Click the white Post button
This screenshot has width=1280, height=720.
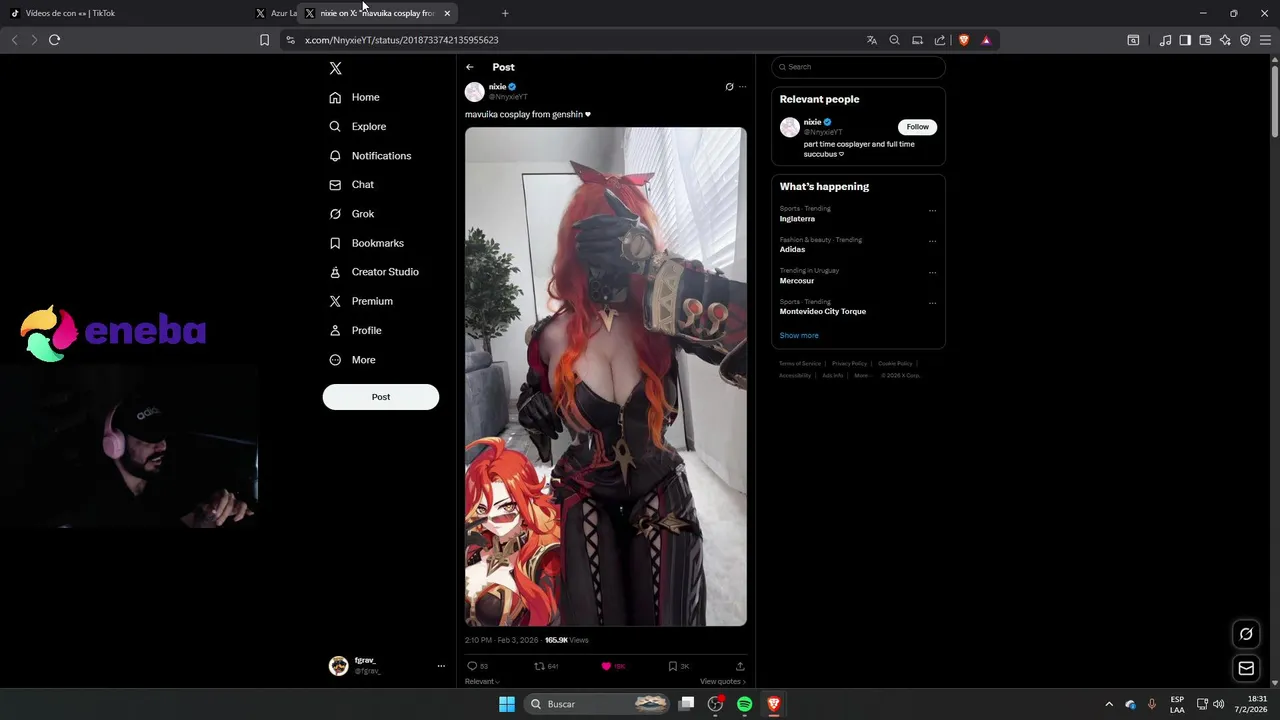tap(381, 397)
